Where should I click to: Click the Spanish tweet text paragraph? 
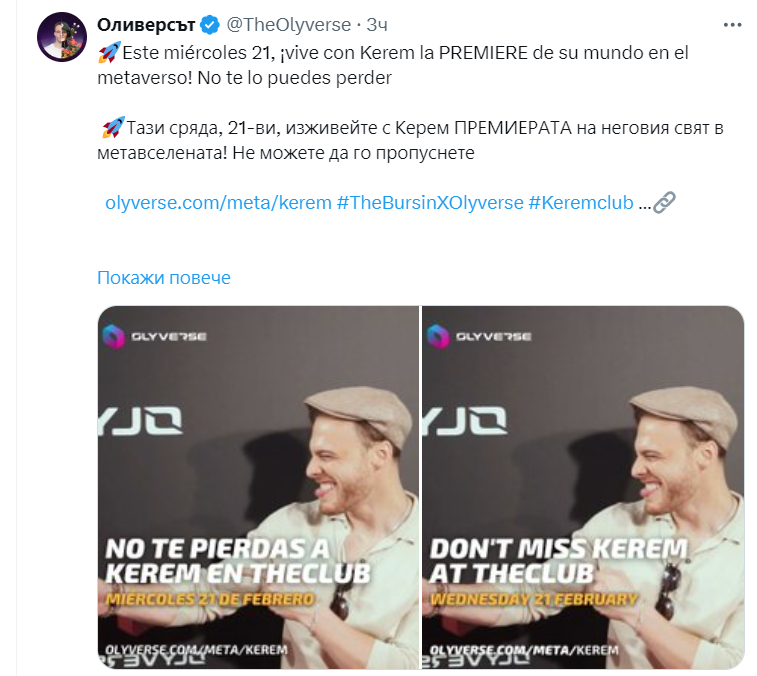point(393,65)
